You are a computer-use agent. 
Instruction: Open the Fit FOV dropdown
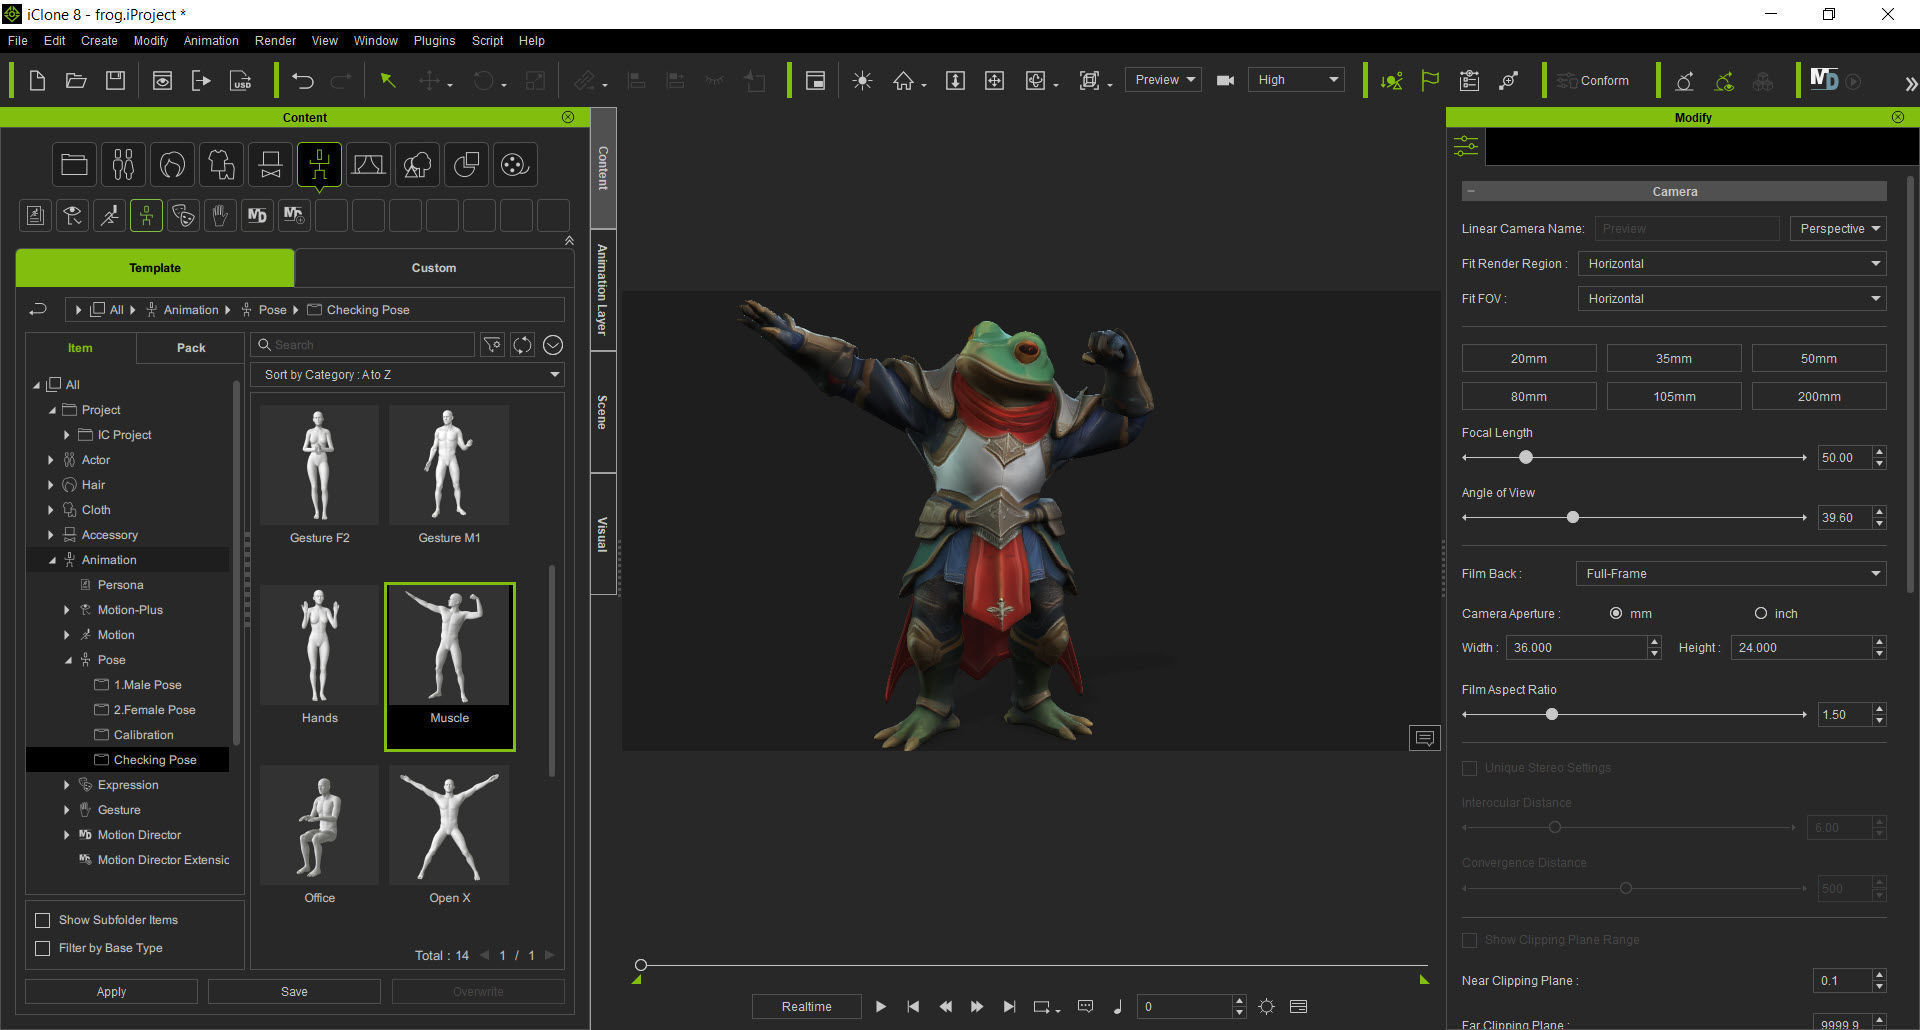click(x=1732, y=299)
